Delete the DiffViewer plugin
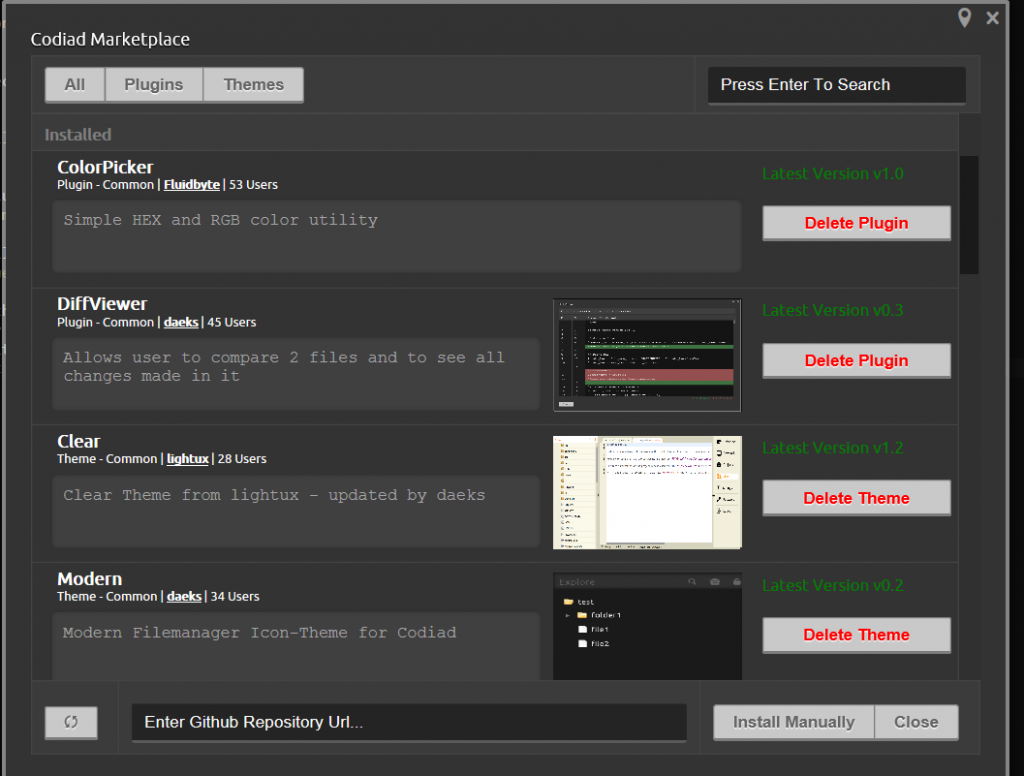Screen dimensions: 1024x776 [x=856, y=360]
